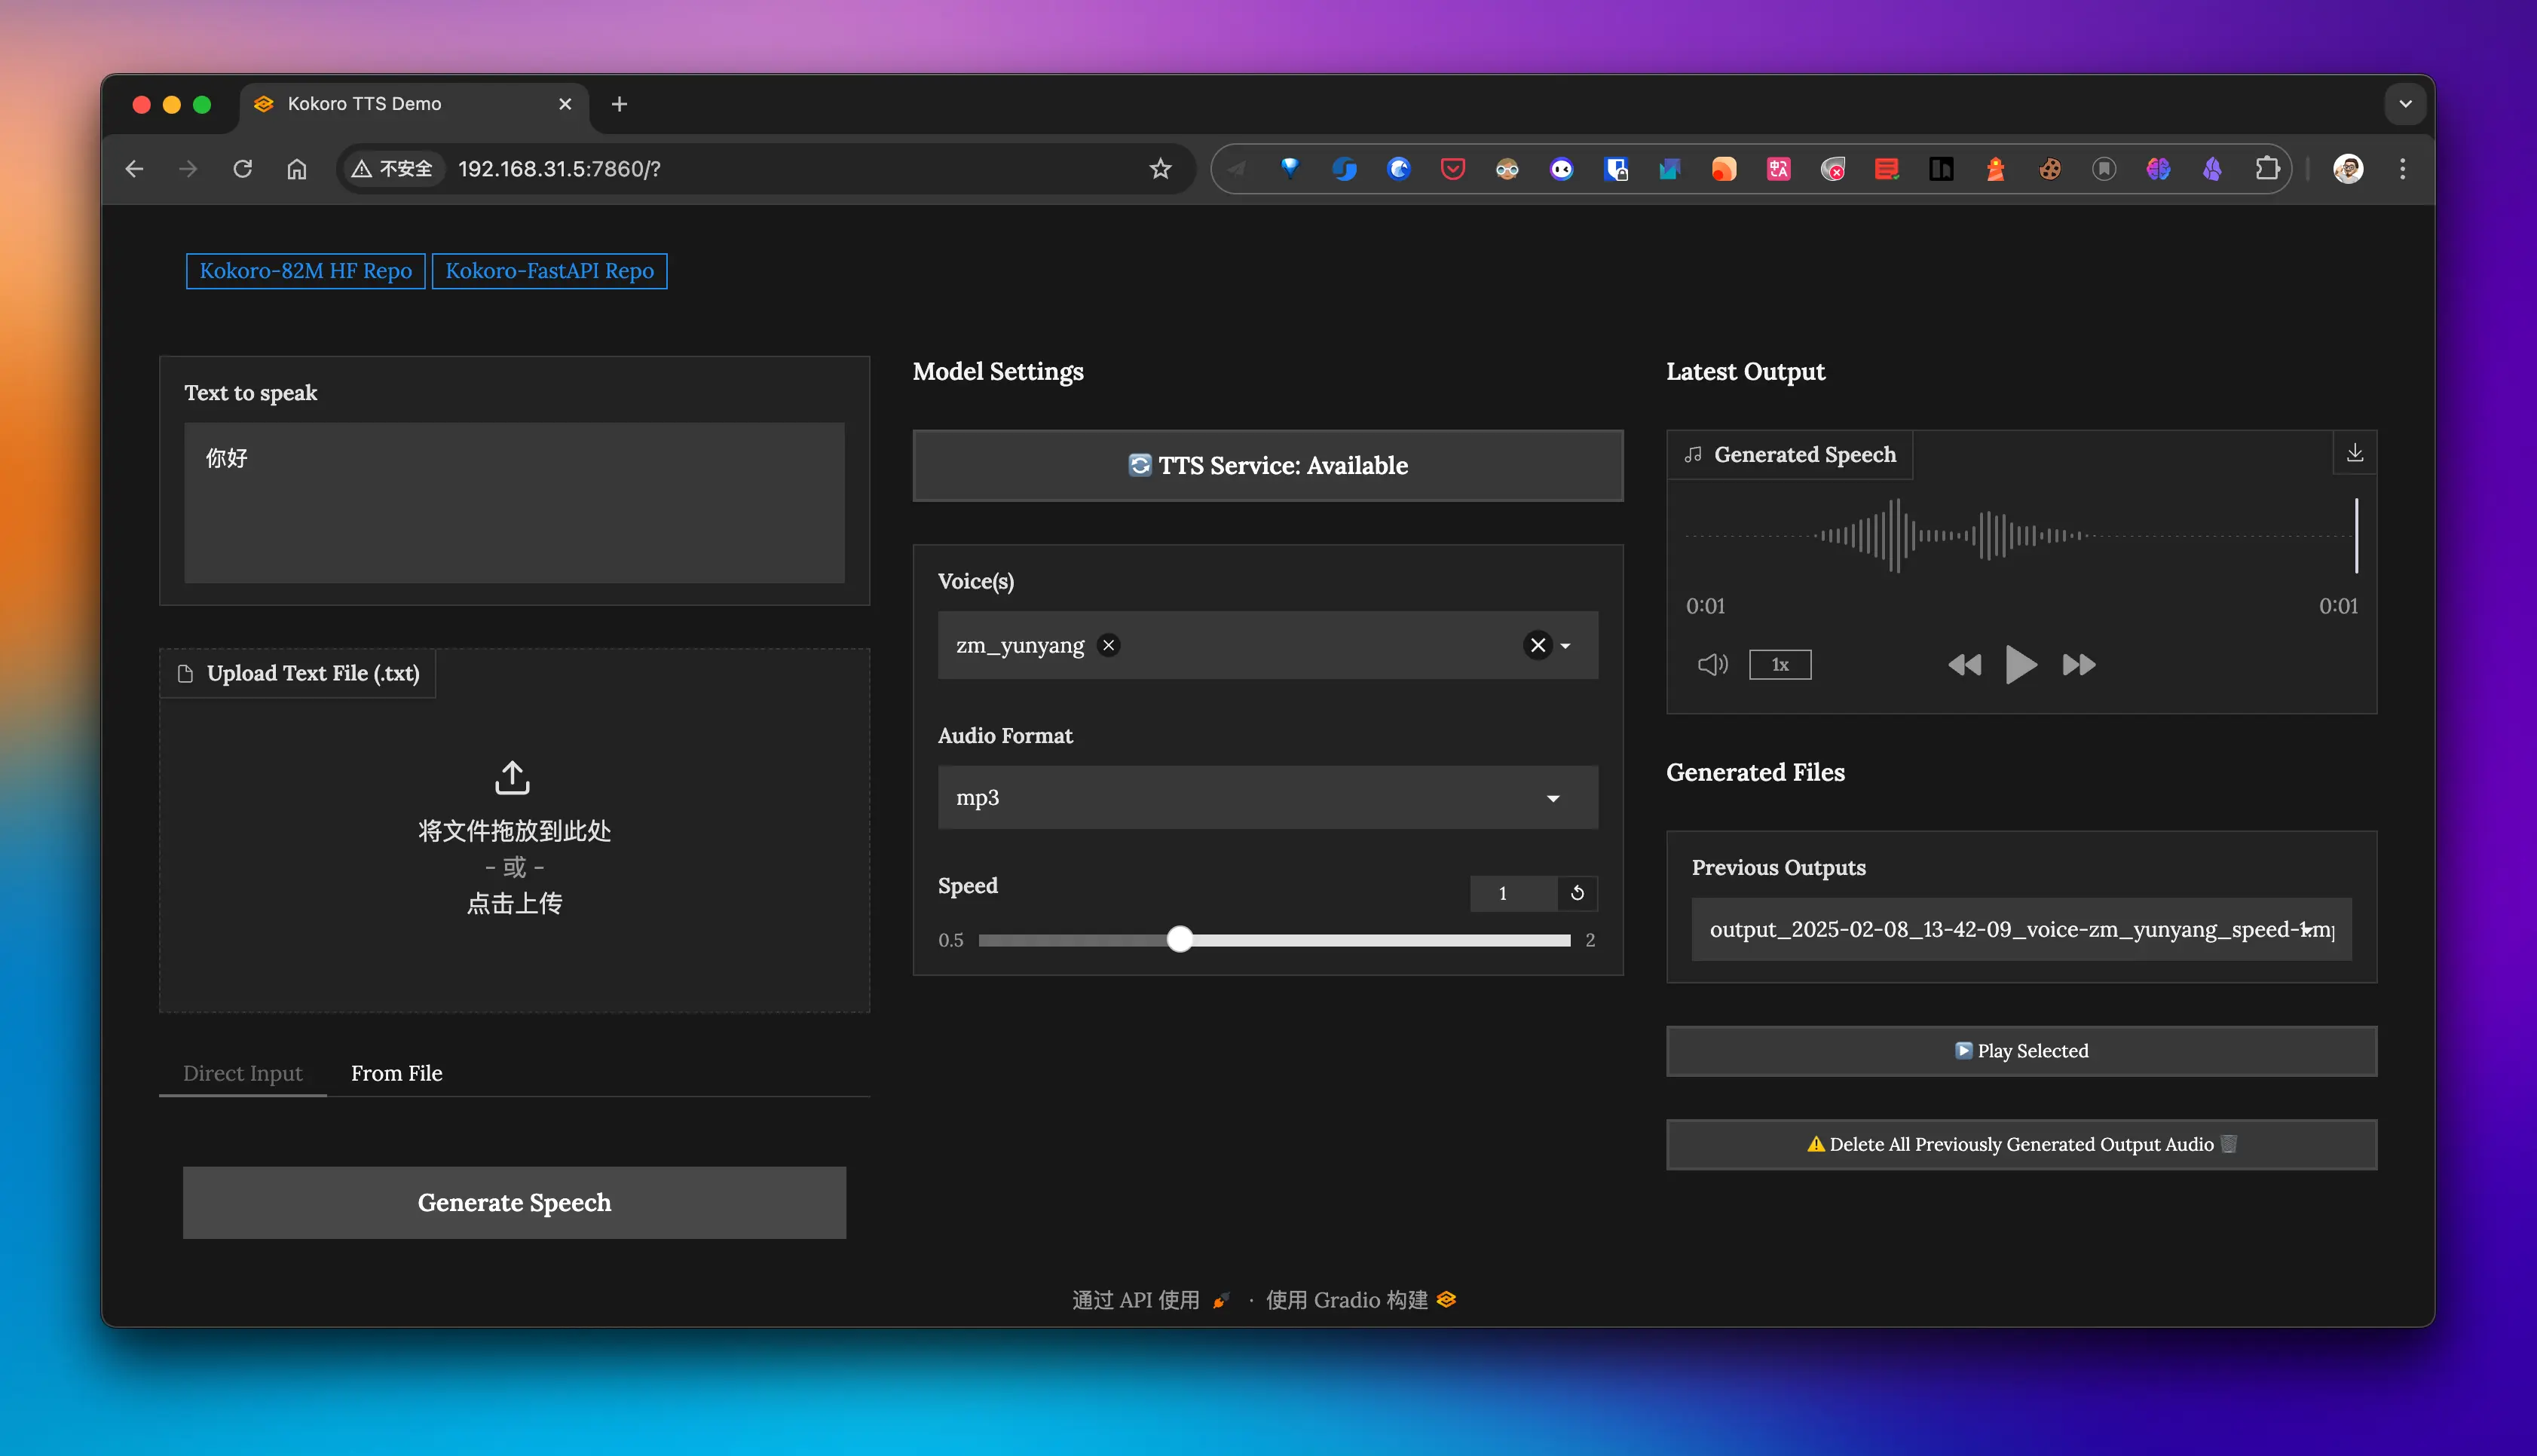The image size is (2537, 1456).
Task: Clear all selected voices
Action: pos(1537,645)
